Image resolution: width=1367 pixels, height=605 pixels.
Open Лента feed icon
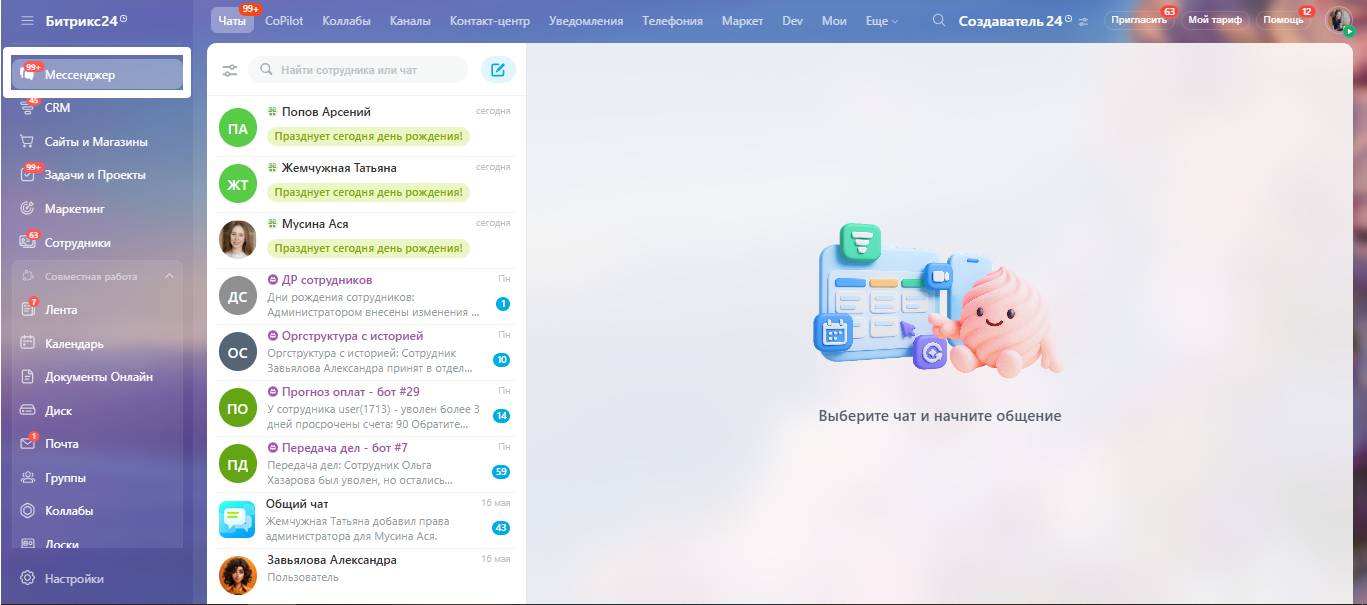click(28, 310)
